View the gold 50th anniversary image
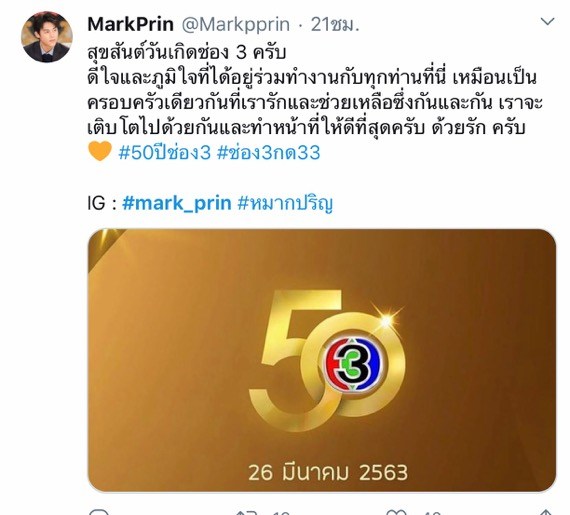Screen dimensions: 570x515 [322, 360]
